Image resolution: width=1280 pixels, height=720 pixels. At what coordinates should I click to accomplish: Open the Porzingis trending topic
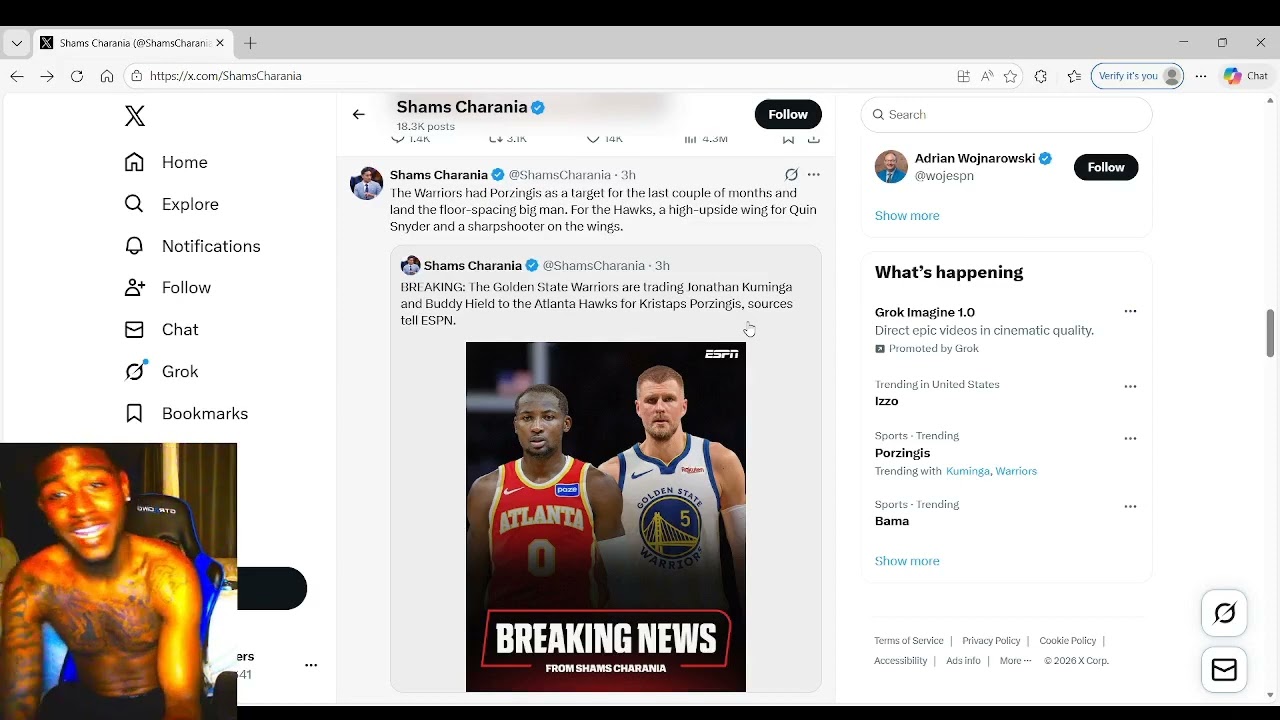click(903, 453)
